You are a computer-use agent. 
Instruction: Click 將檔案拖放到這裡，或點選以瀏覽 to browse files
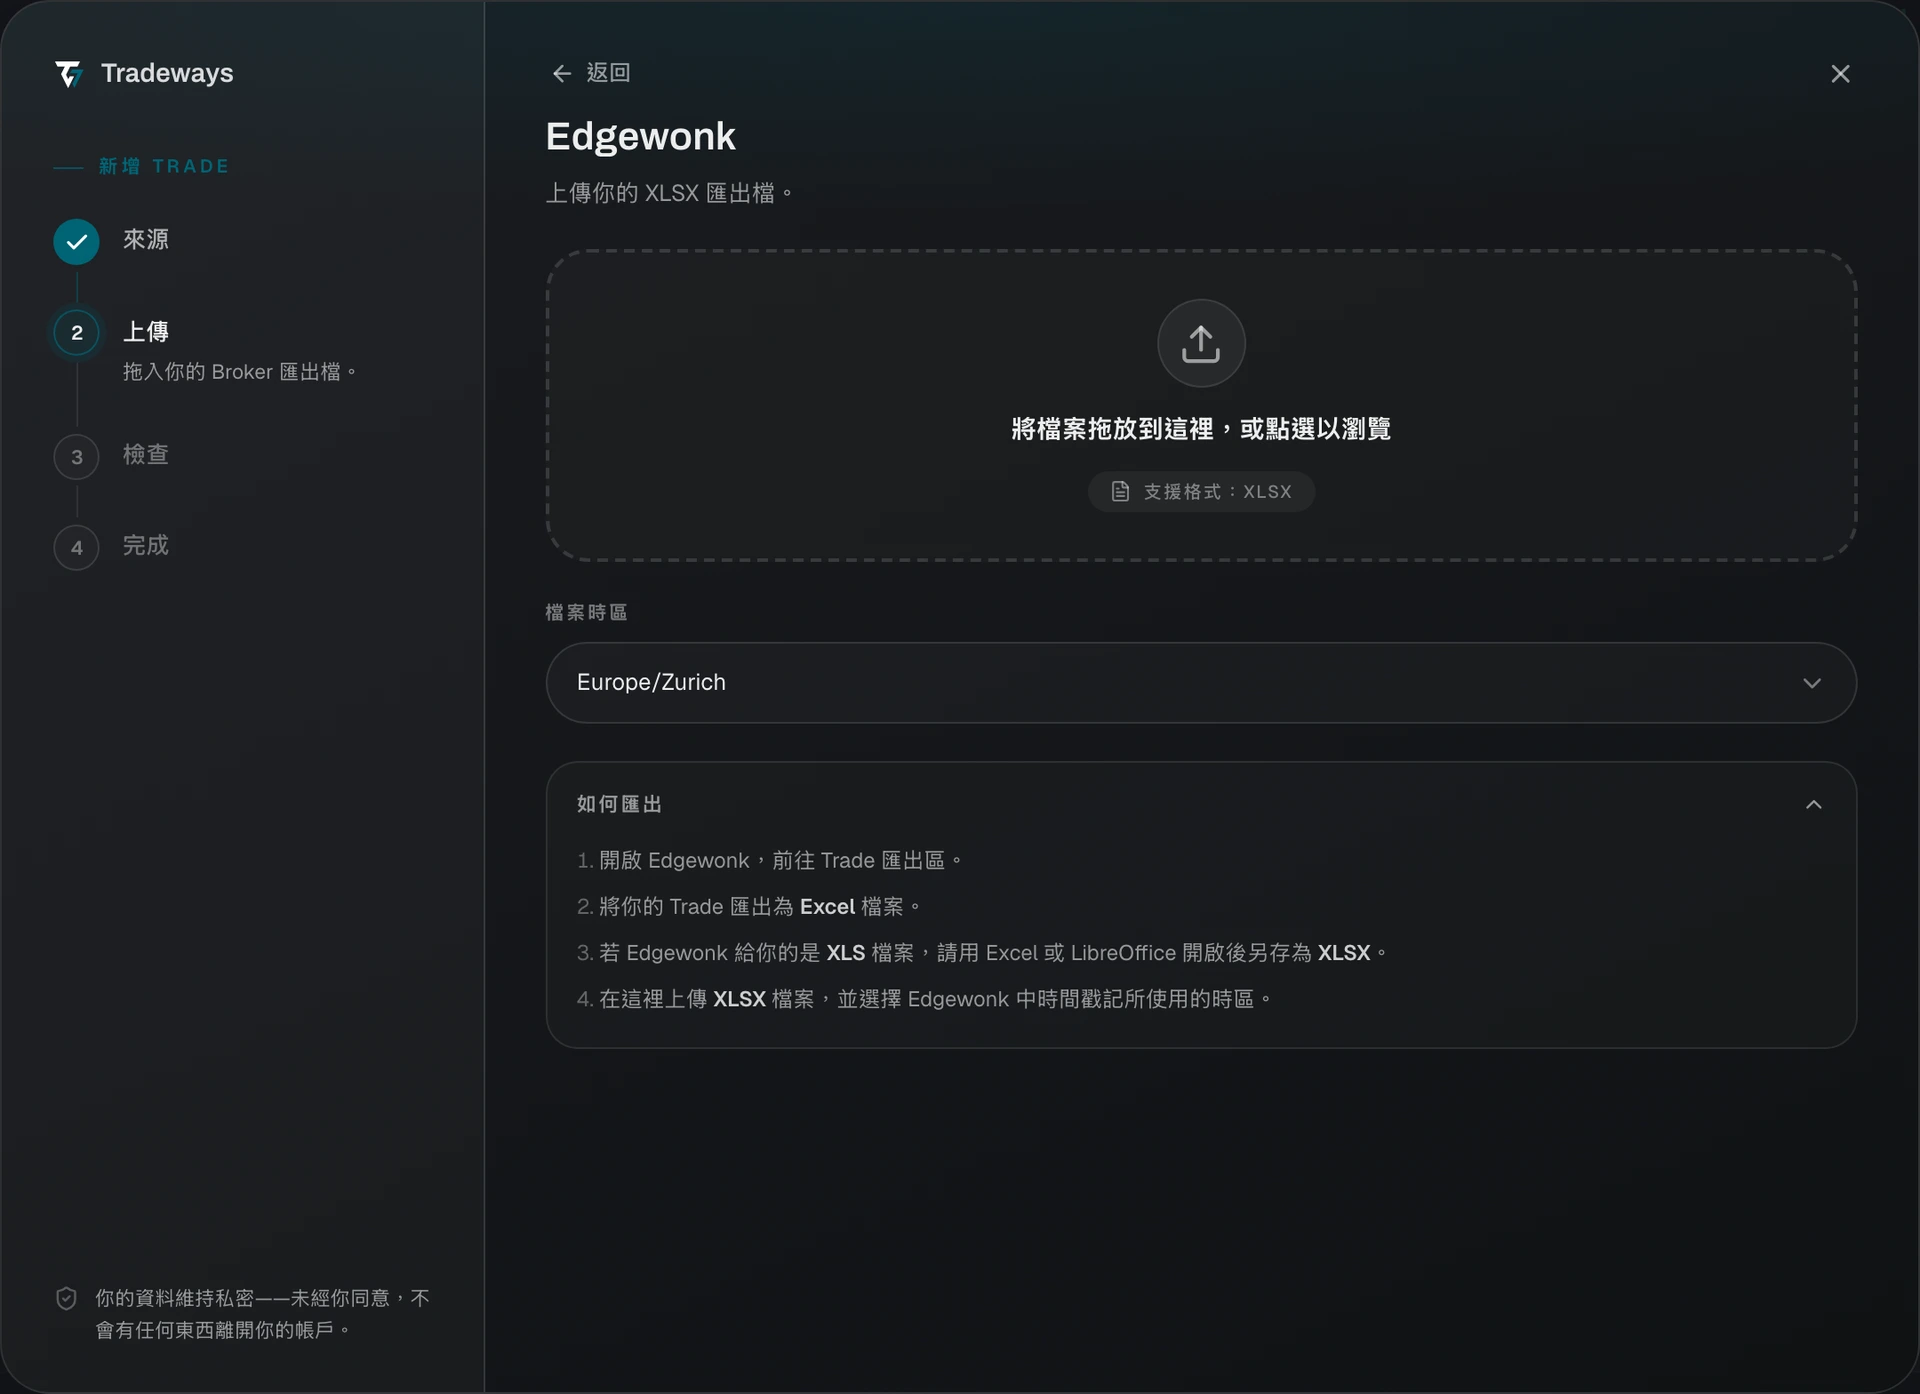(1201, 429)
